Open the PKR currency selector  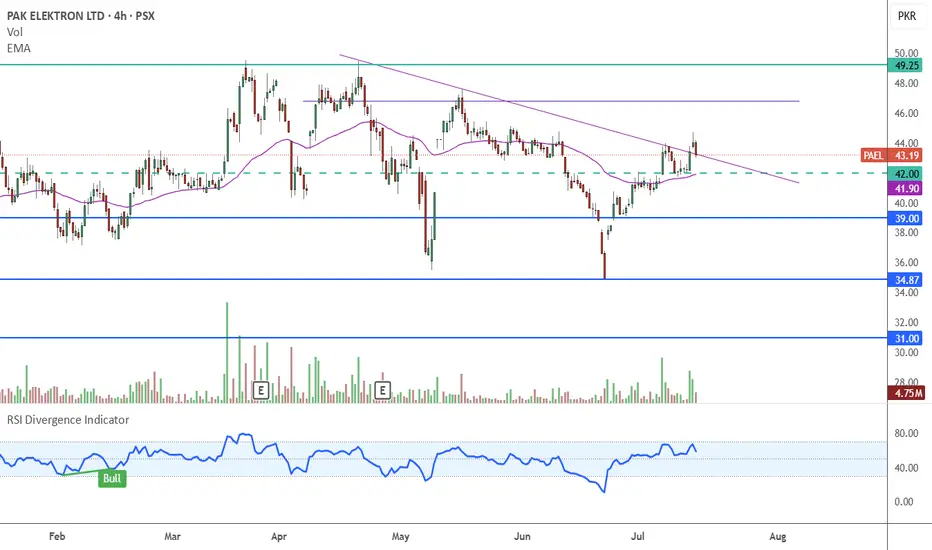906,16
